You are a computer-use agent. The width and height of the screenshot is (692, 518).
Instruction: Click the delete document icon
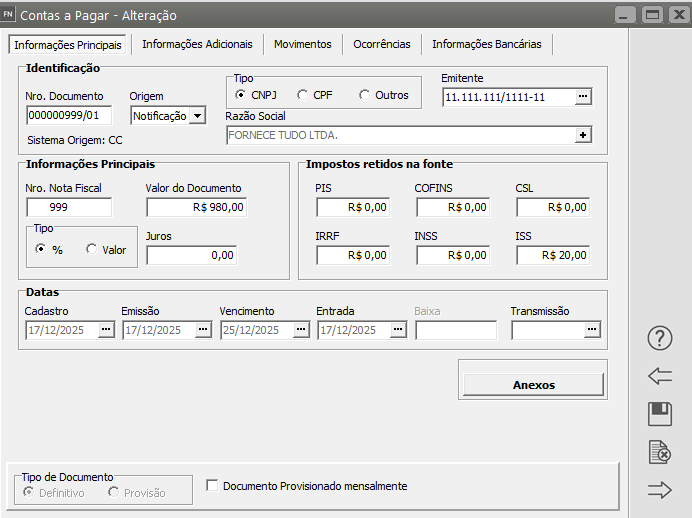click(x=660, y=452)
